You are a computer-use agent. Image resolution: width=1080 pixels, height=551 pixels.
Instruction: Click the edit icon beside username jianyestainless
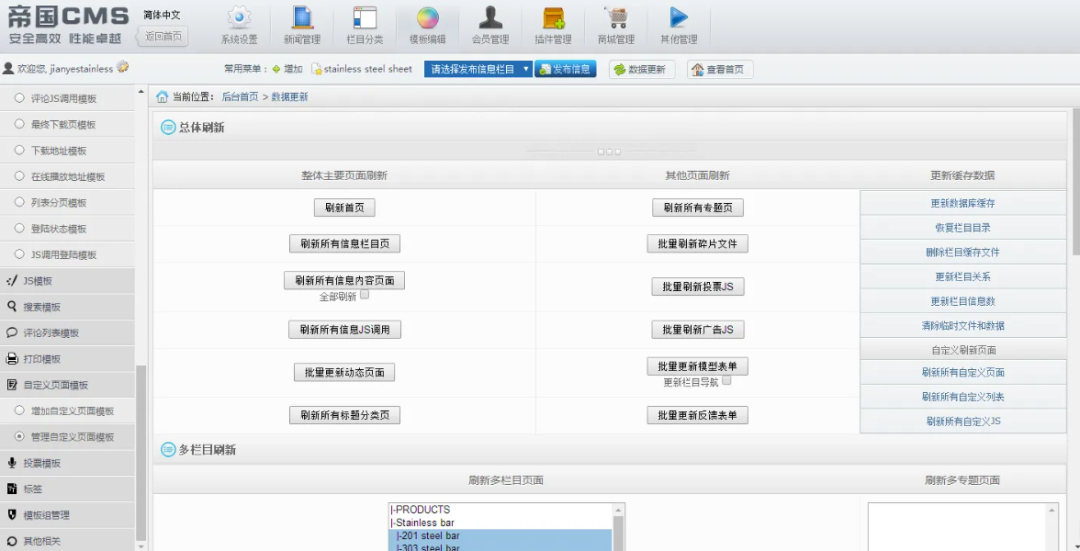[x=123, y=67]
